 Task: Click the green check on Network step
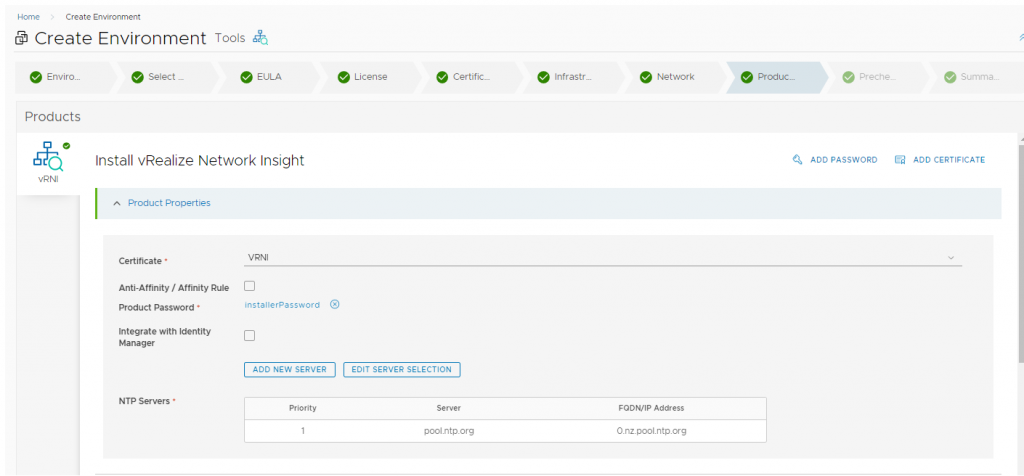point(646,77)
